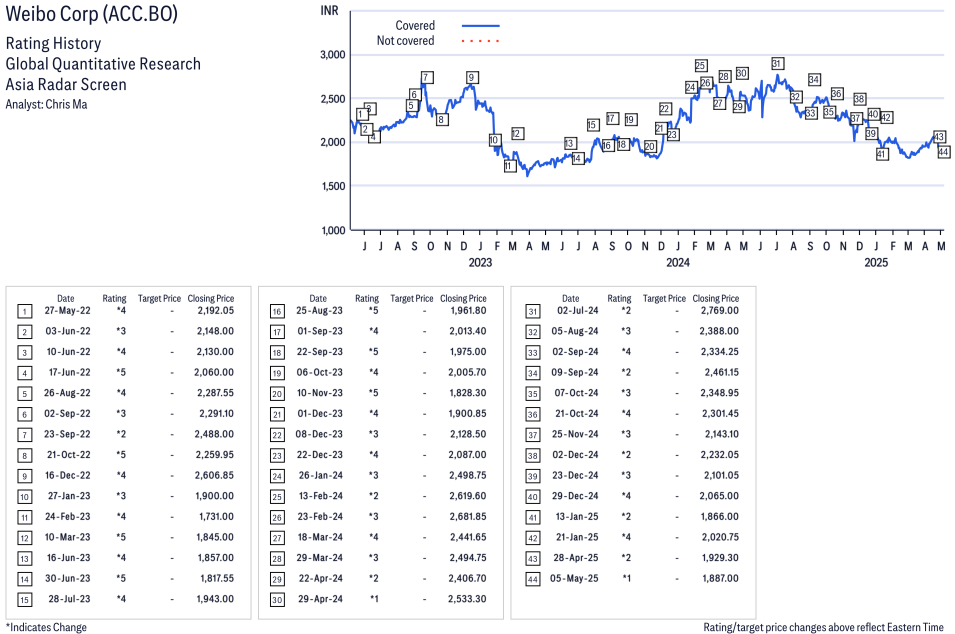Select the Asia Radar Screen line
Viewport: 955px width, 634px height.
click(66, 84)
